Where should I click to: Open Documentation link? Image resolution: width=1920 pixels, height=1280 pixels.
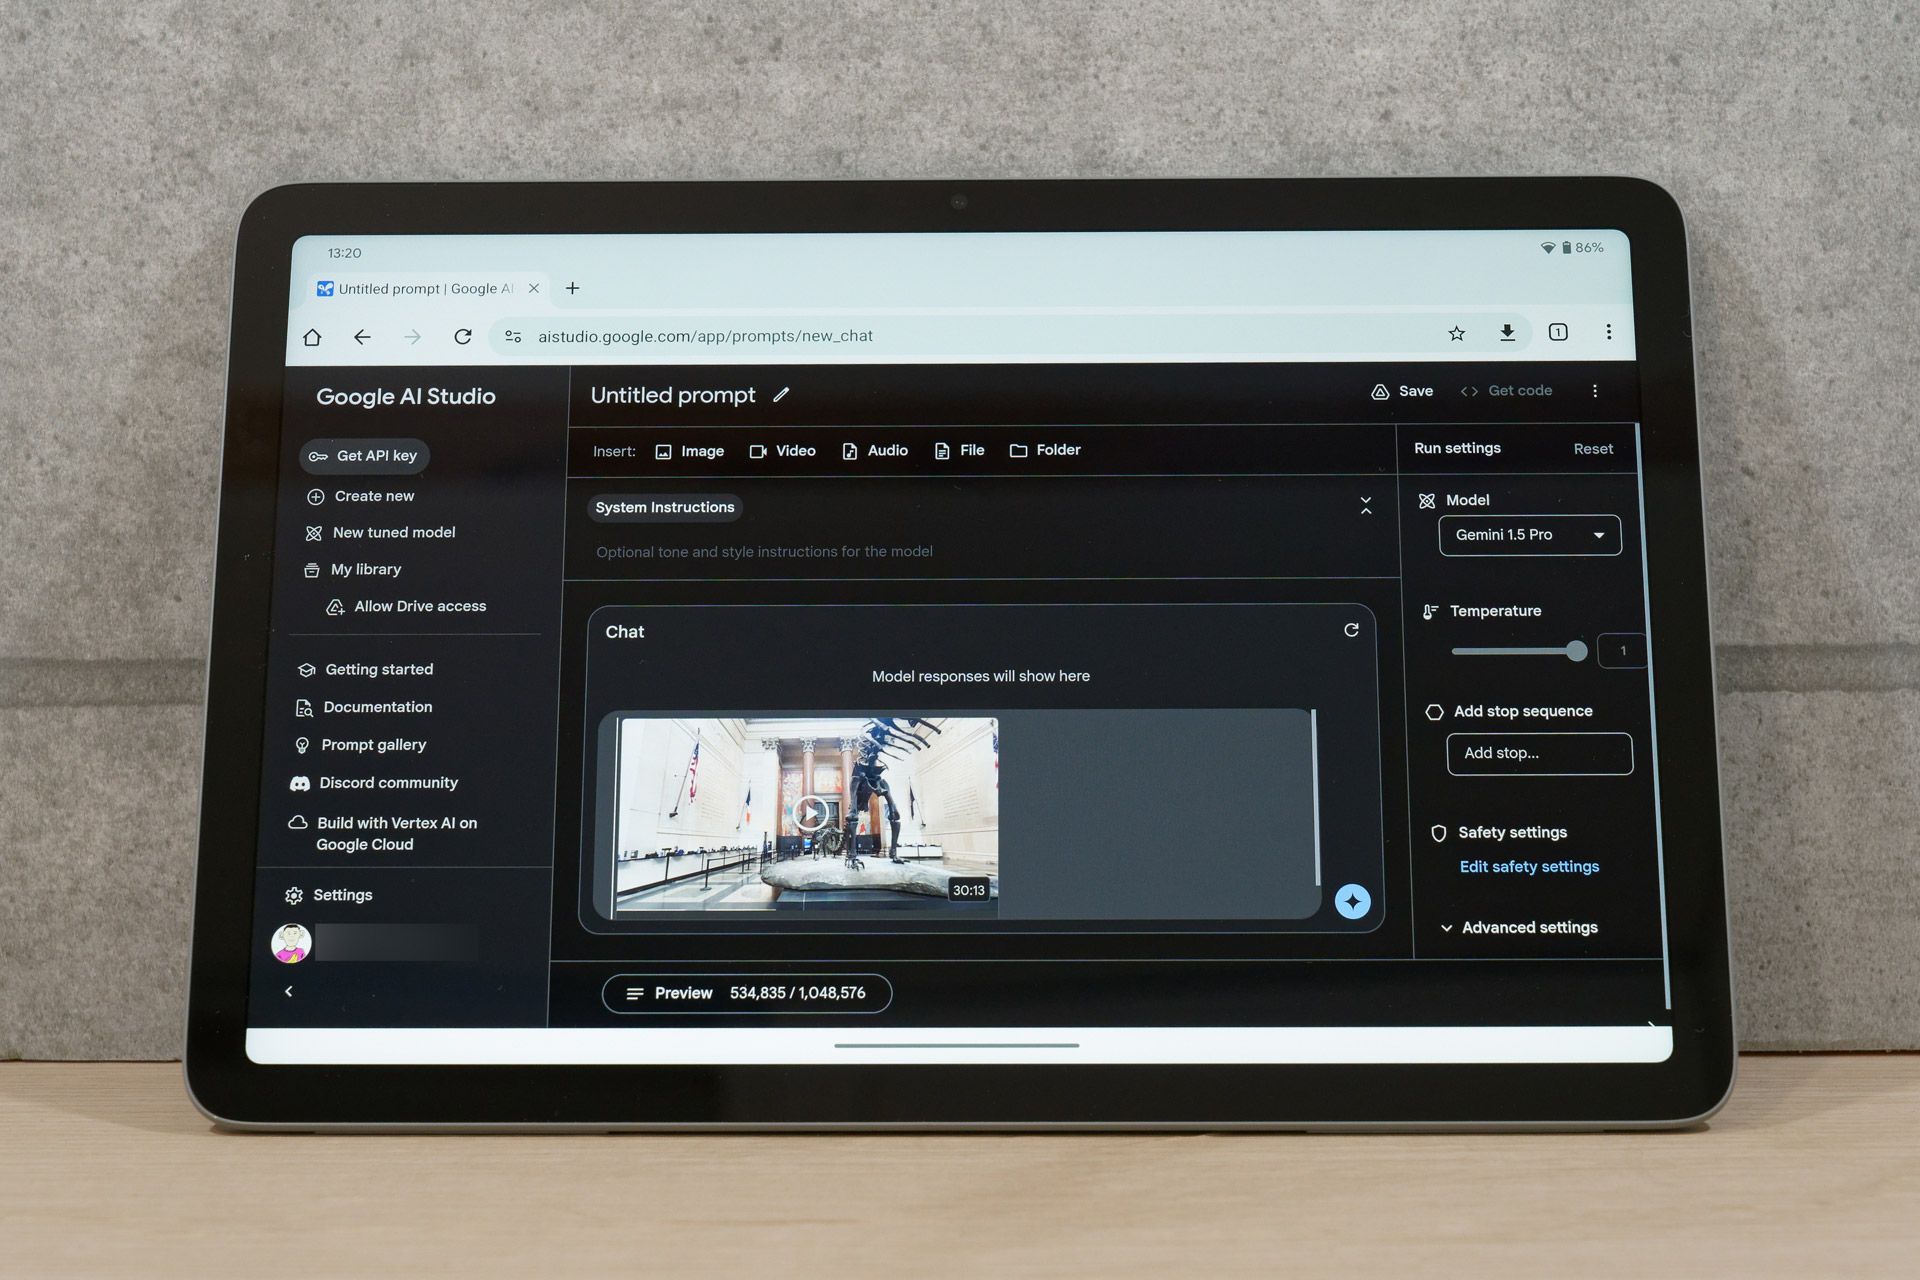coord(364,708)
